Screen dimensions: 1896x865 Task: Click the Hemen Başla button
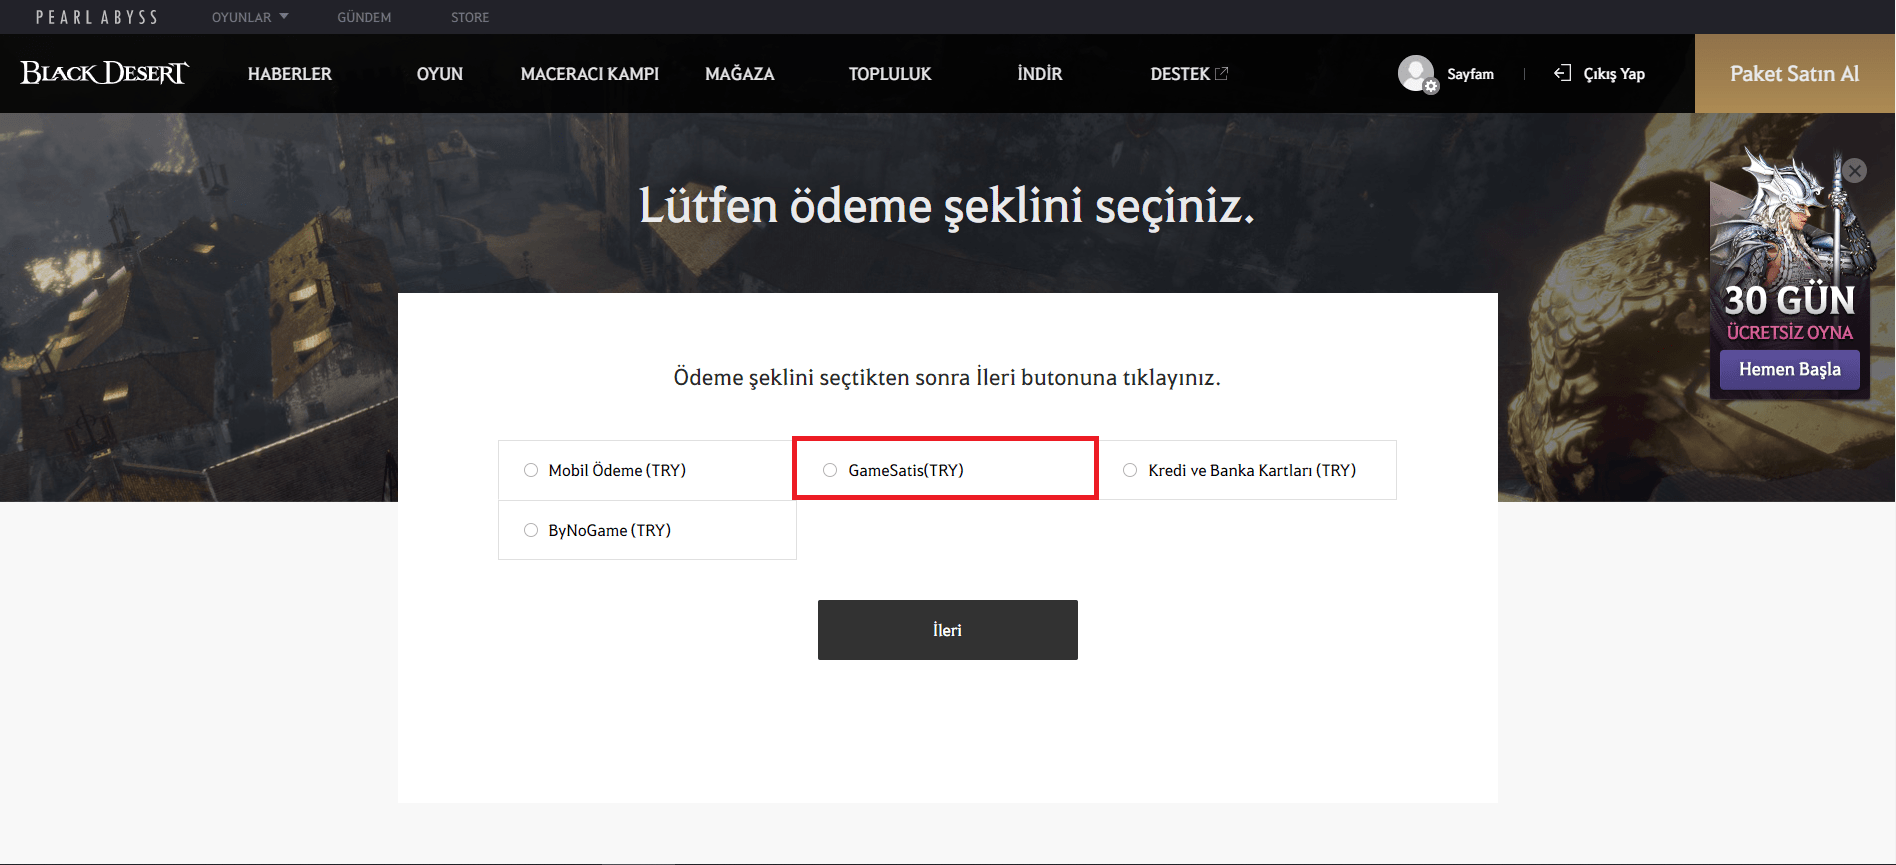point(1790,369)
